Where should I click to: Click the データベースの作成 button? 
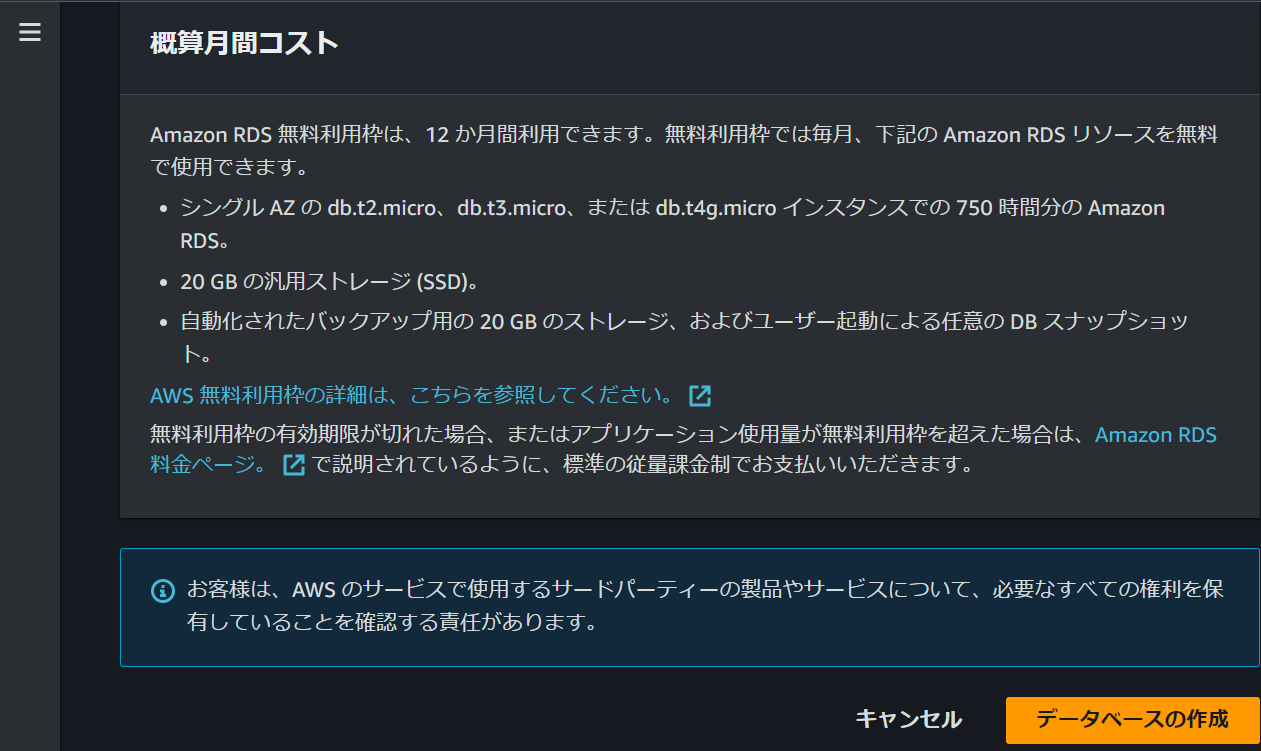click(x=1132, y=719)
